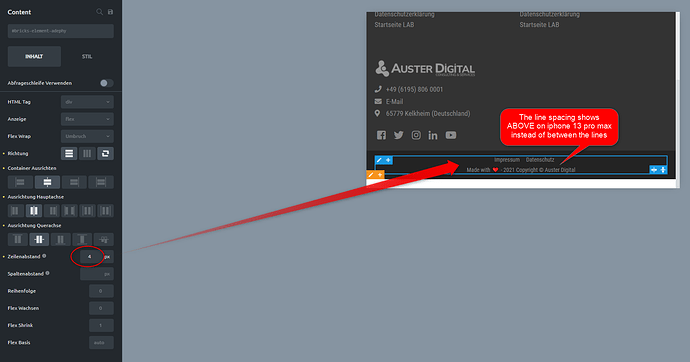The height and width of the screenshot is (362, 690).
Task: Click the reverse direction icon under Richtung
Action: [x=105, y=154]
